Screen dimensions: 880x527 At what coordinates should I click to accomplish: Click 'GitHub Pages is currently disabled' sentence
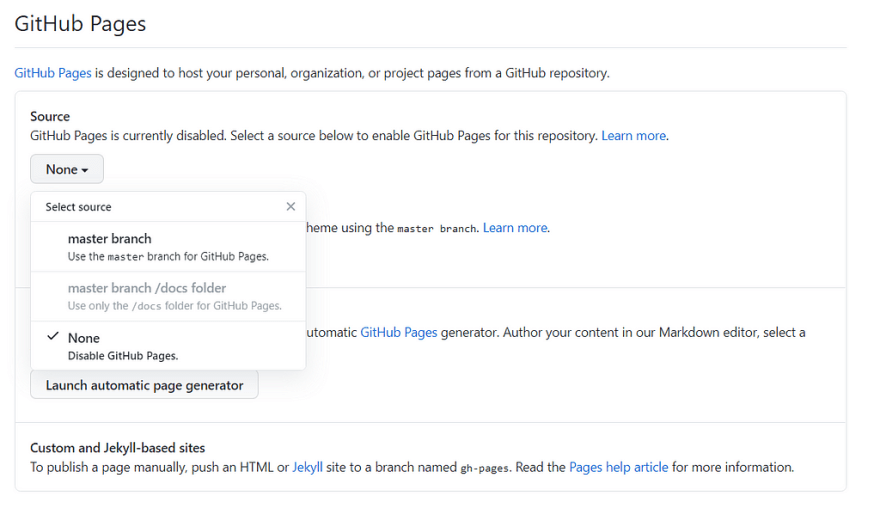[129, 136]
